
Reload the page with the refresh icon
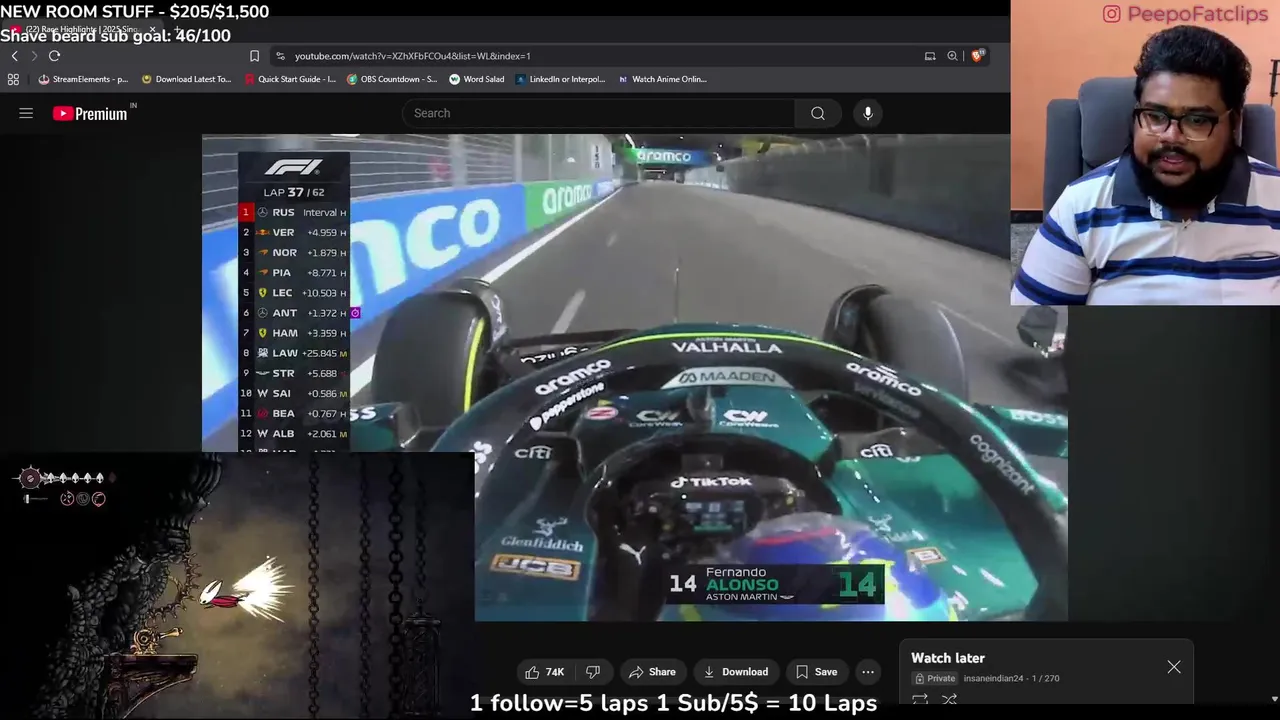(54, 56)
